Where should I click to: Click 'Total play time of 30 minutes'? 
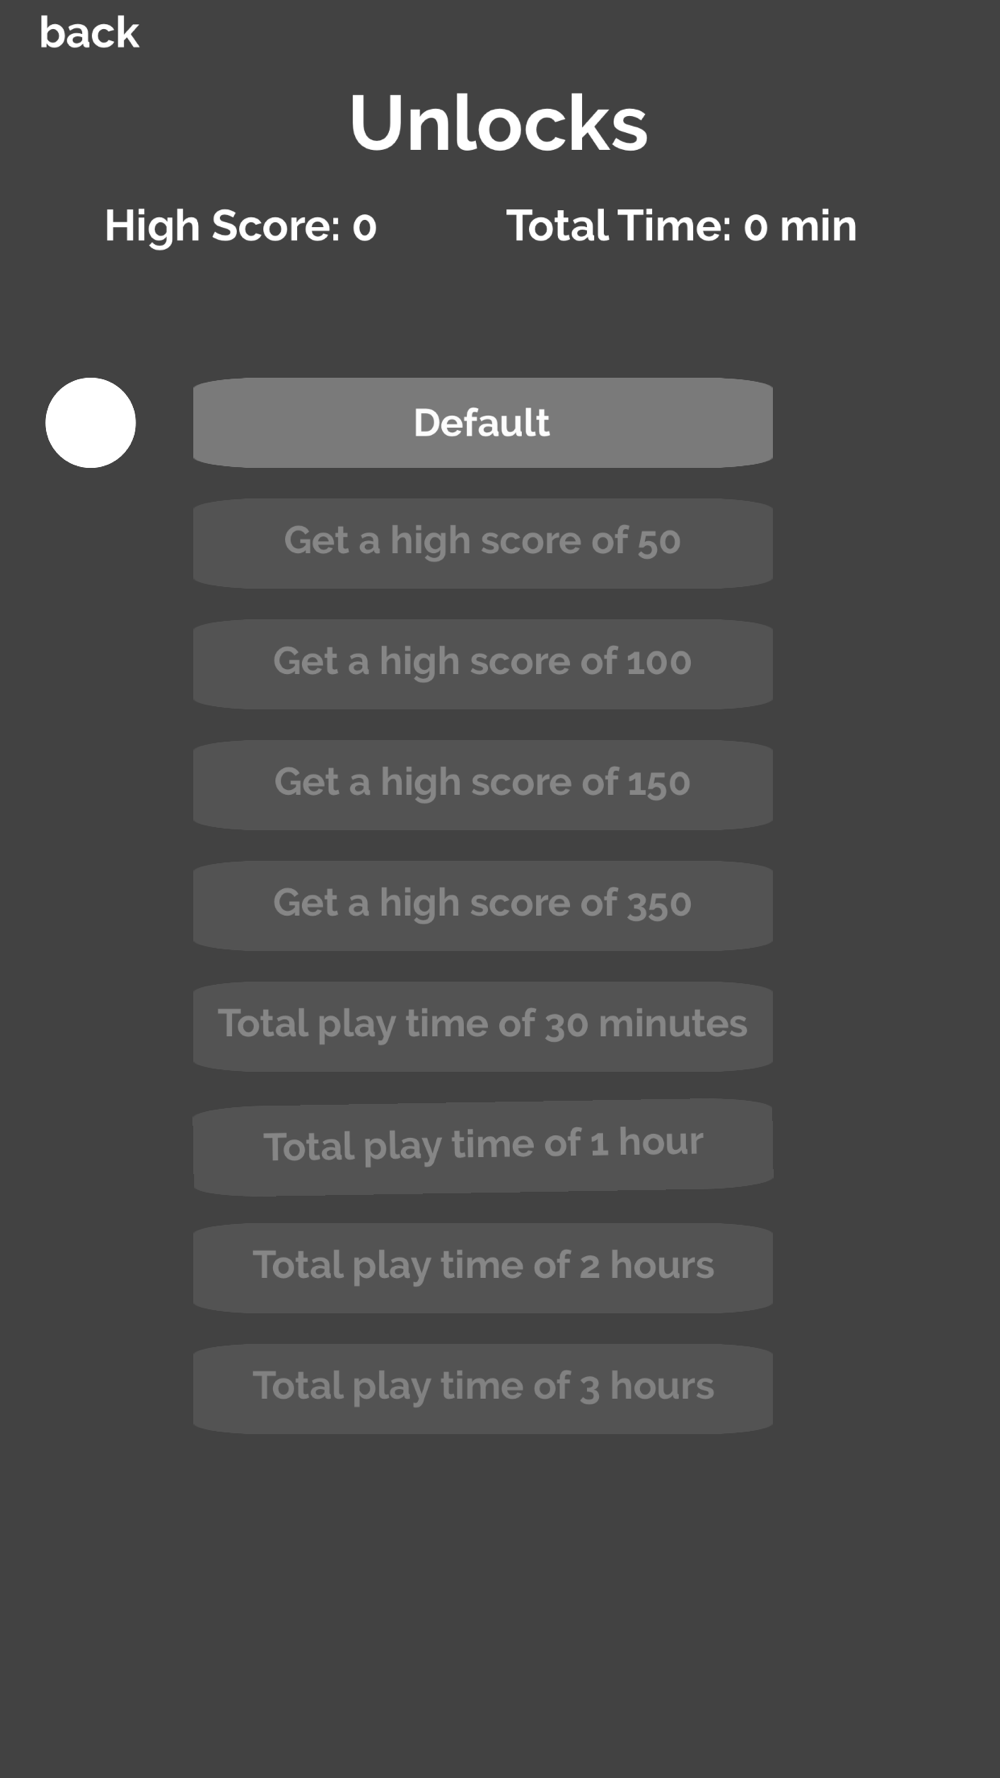coord(482,1025)
